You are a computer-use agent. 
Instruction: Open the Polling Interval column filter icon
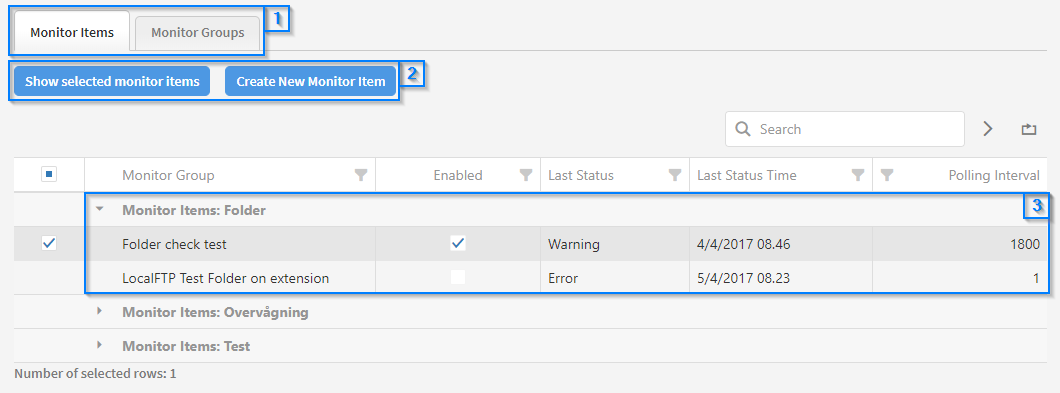click(x=888, y=175)
